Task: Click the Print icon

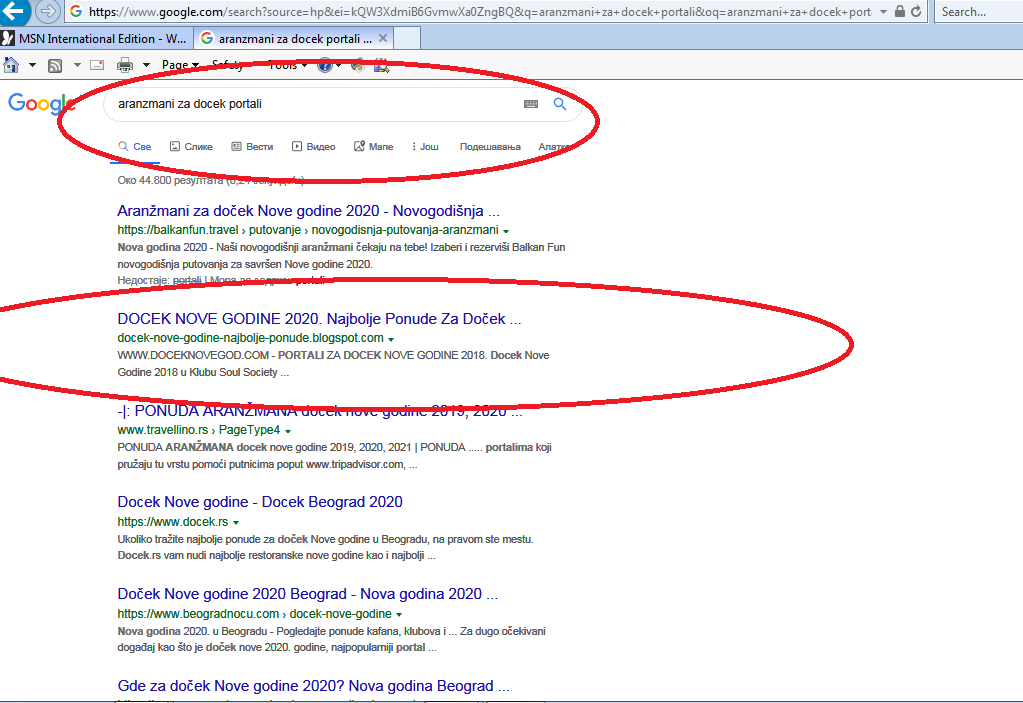Action: (125, 65)
